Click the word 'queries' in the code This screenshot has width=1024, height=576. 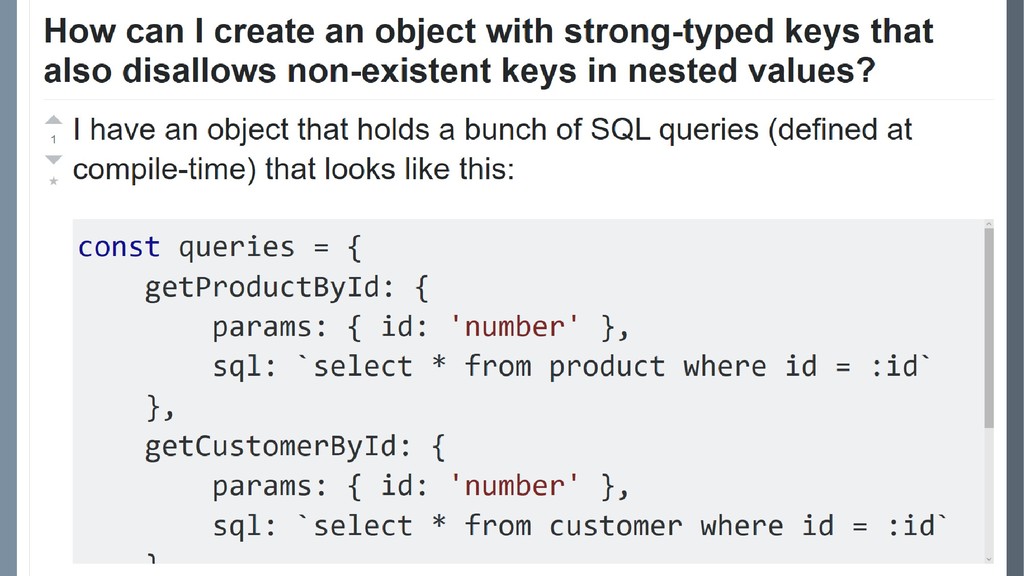(x=236, y=248)
